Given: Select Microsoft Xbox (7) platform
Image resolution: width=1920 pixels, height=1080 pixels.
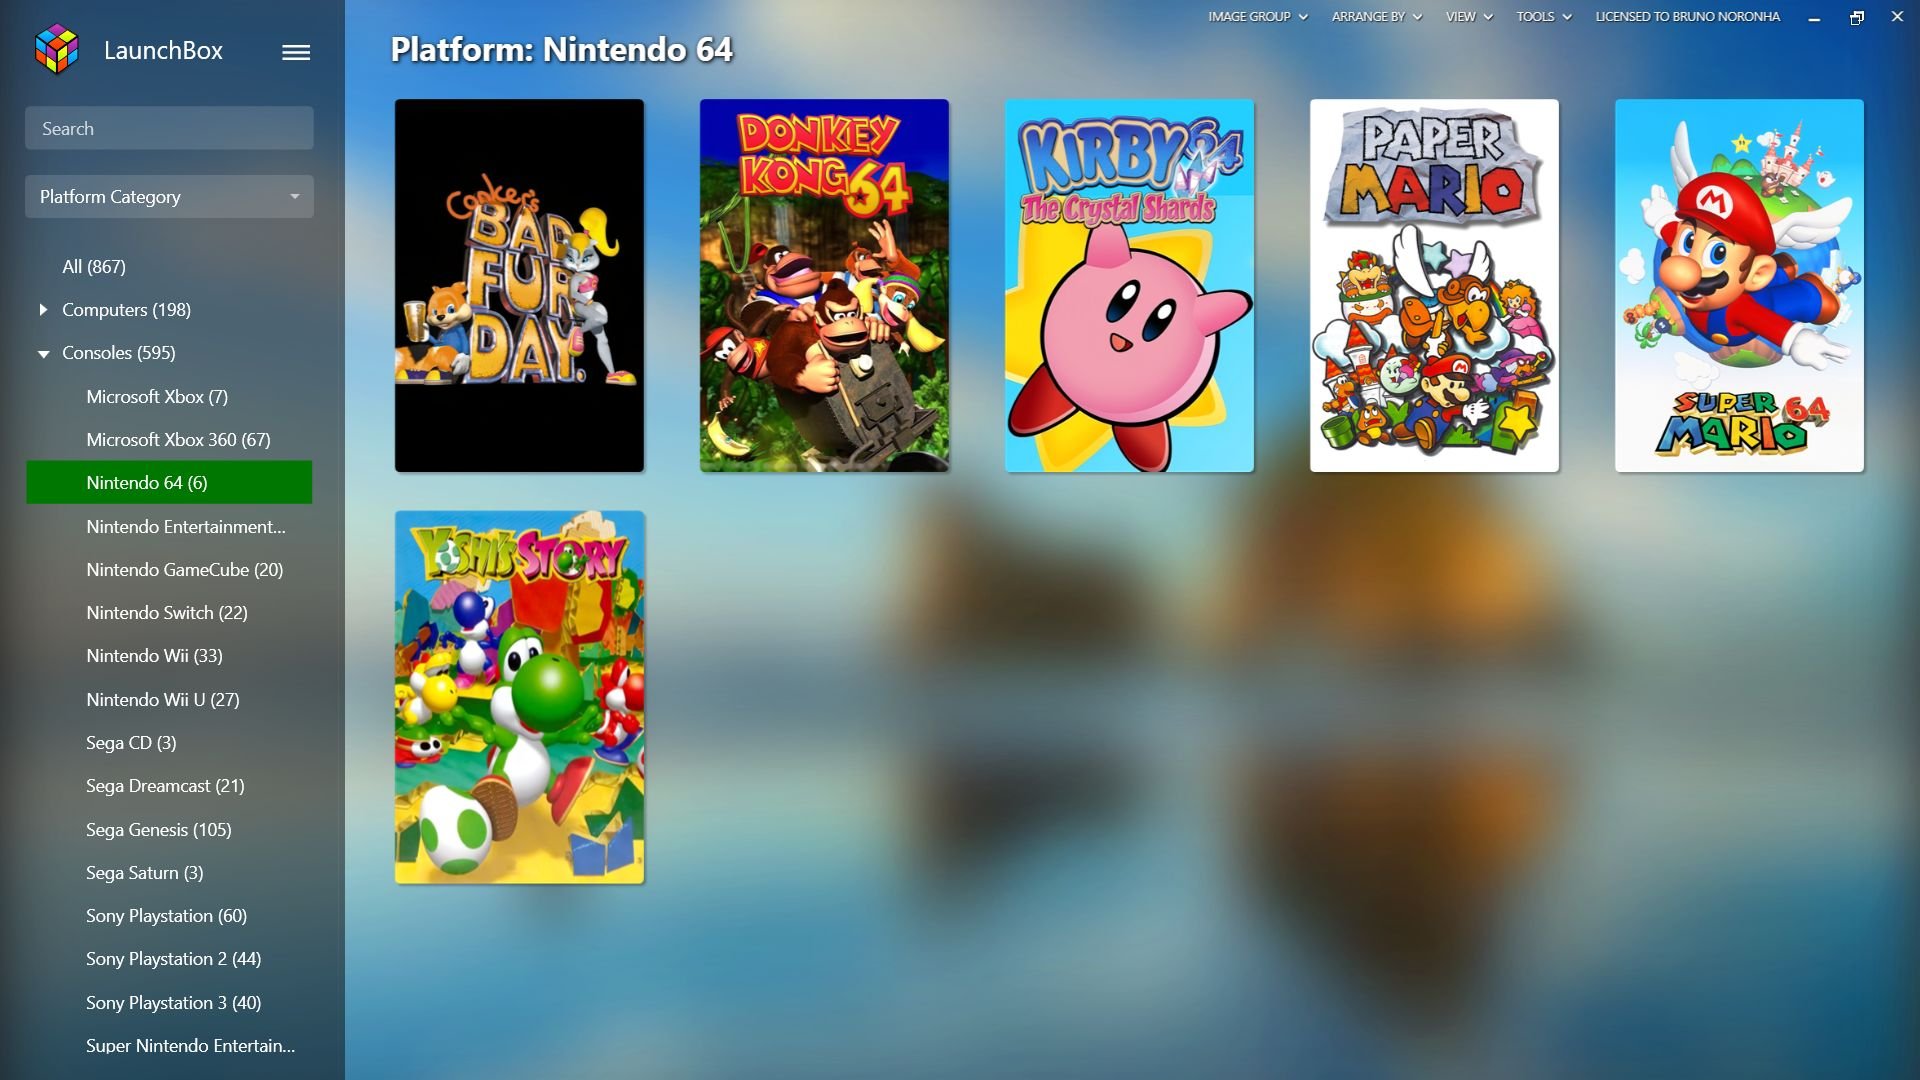Looking at the screenshot, I should tap(157, 396).
